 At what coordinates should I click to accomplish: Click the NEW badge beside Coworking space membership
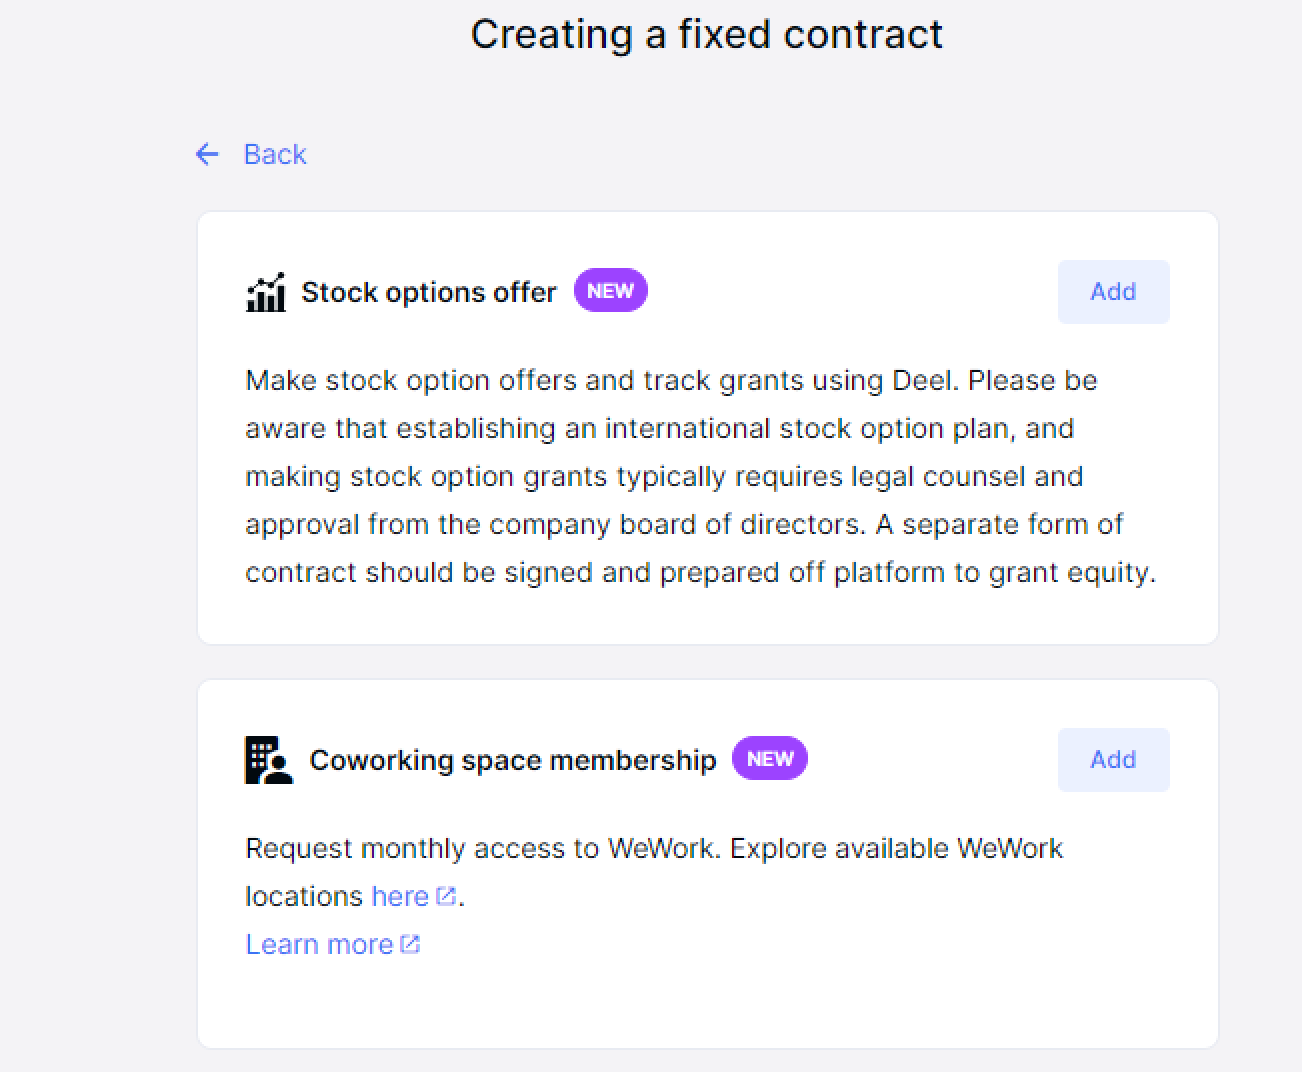click(x=769, y=758)
